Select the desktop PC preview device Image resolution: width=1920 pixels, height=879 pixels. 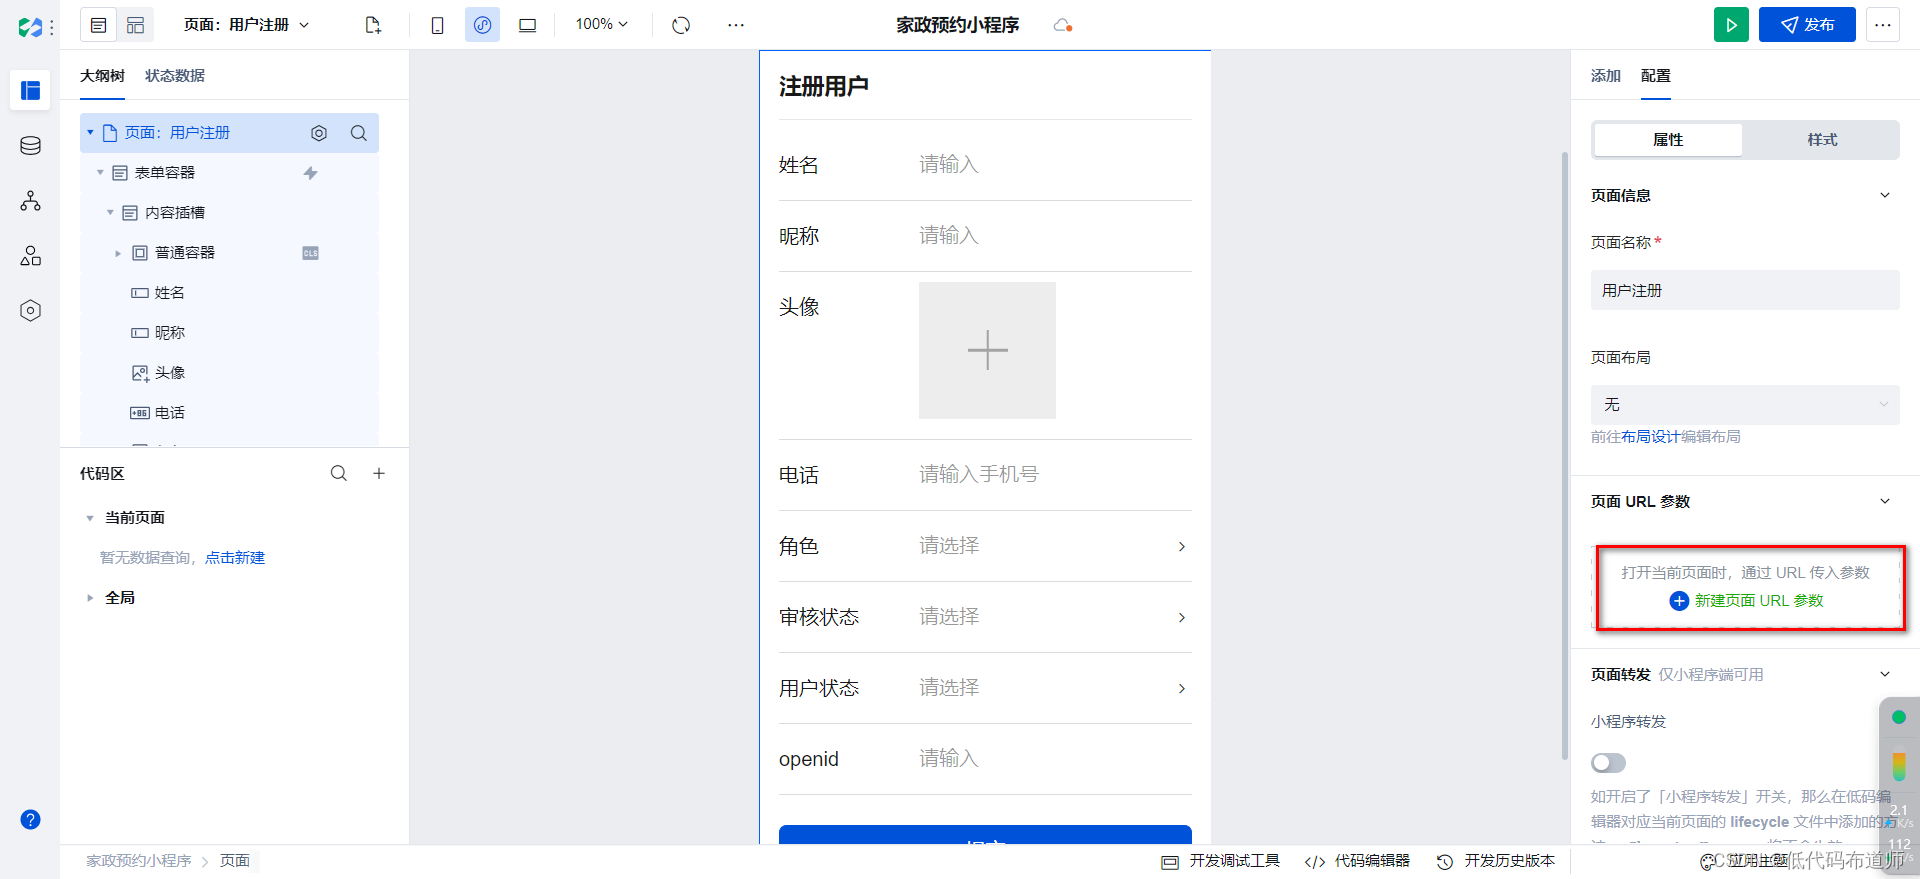[527, 25]
